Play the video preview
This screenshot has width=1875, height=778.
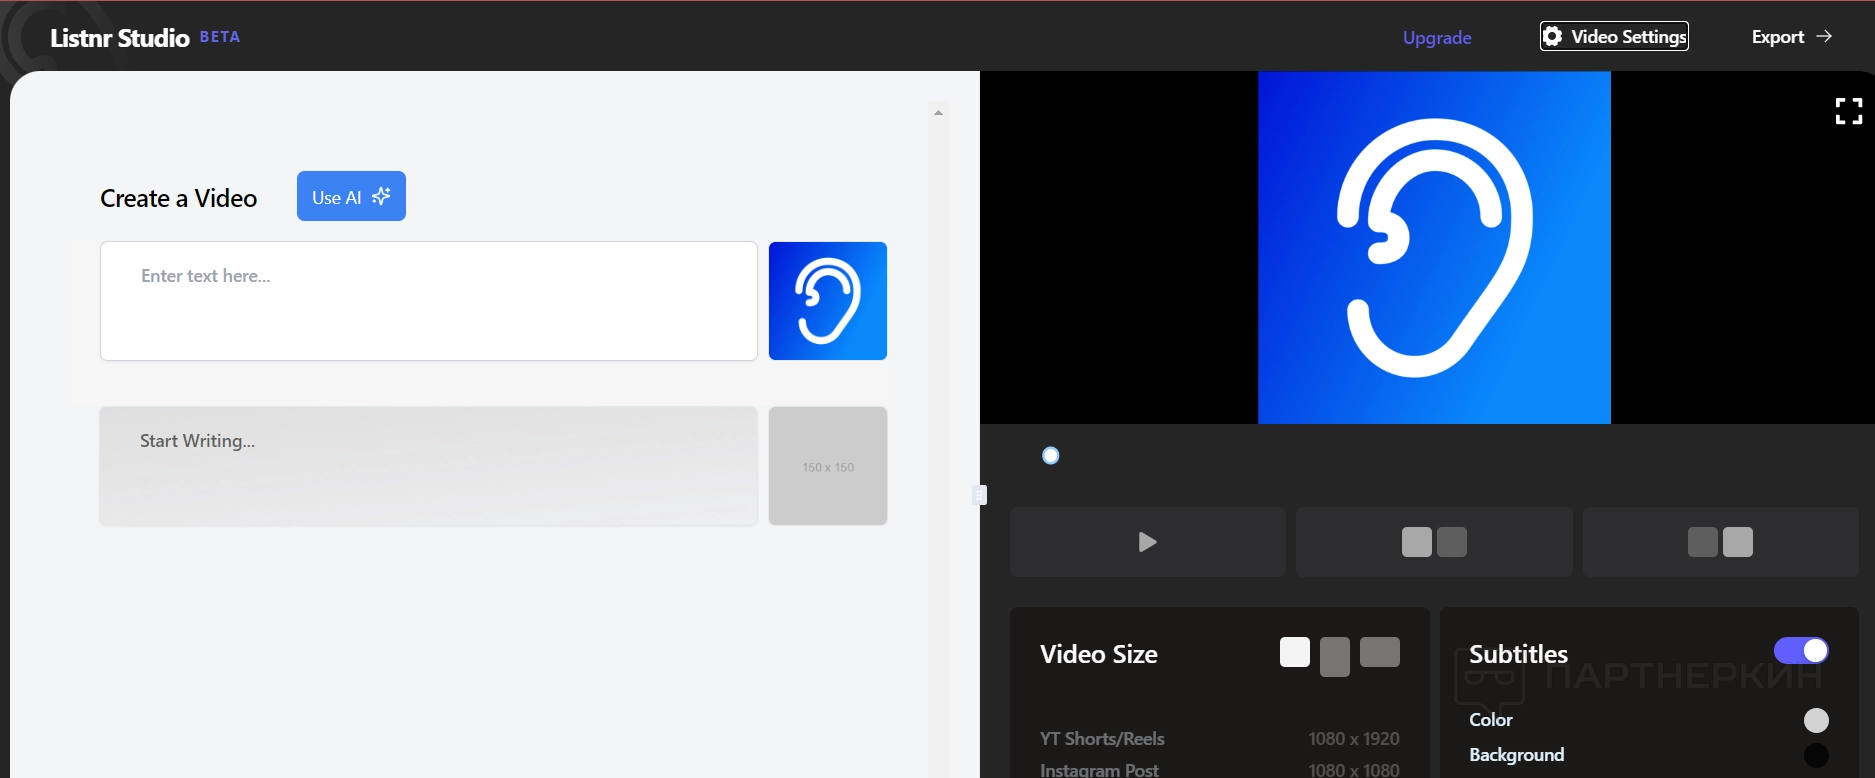pos(1147,542)
